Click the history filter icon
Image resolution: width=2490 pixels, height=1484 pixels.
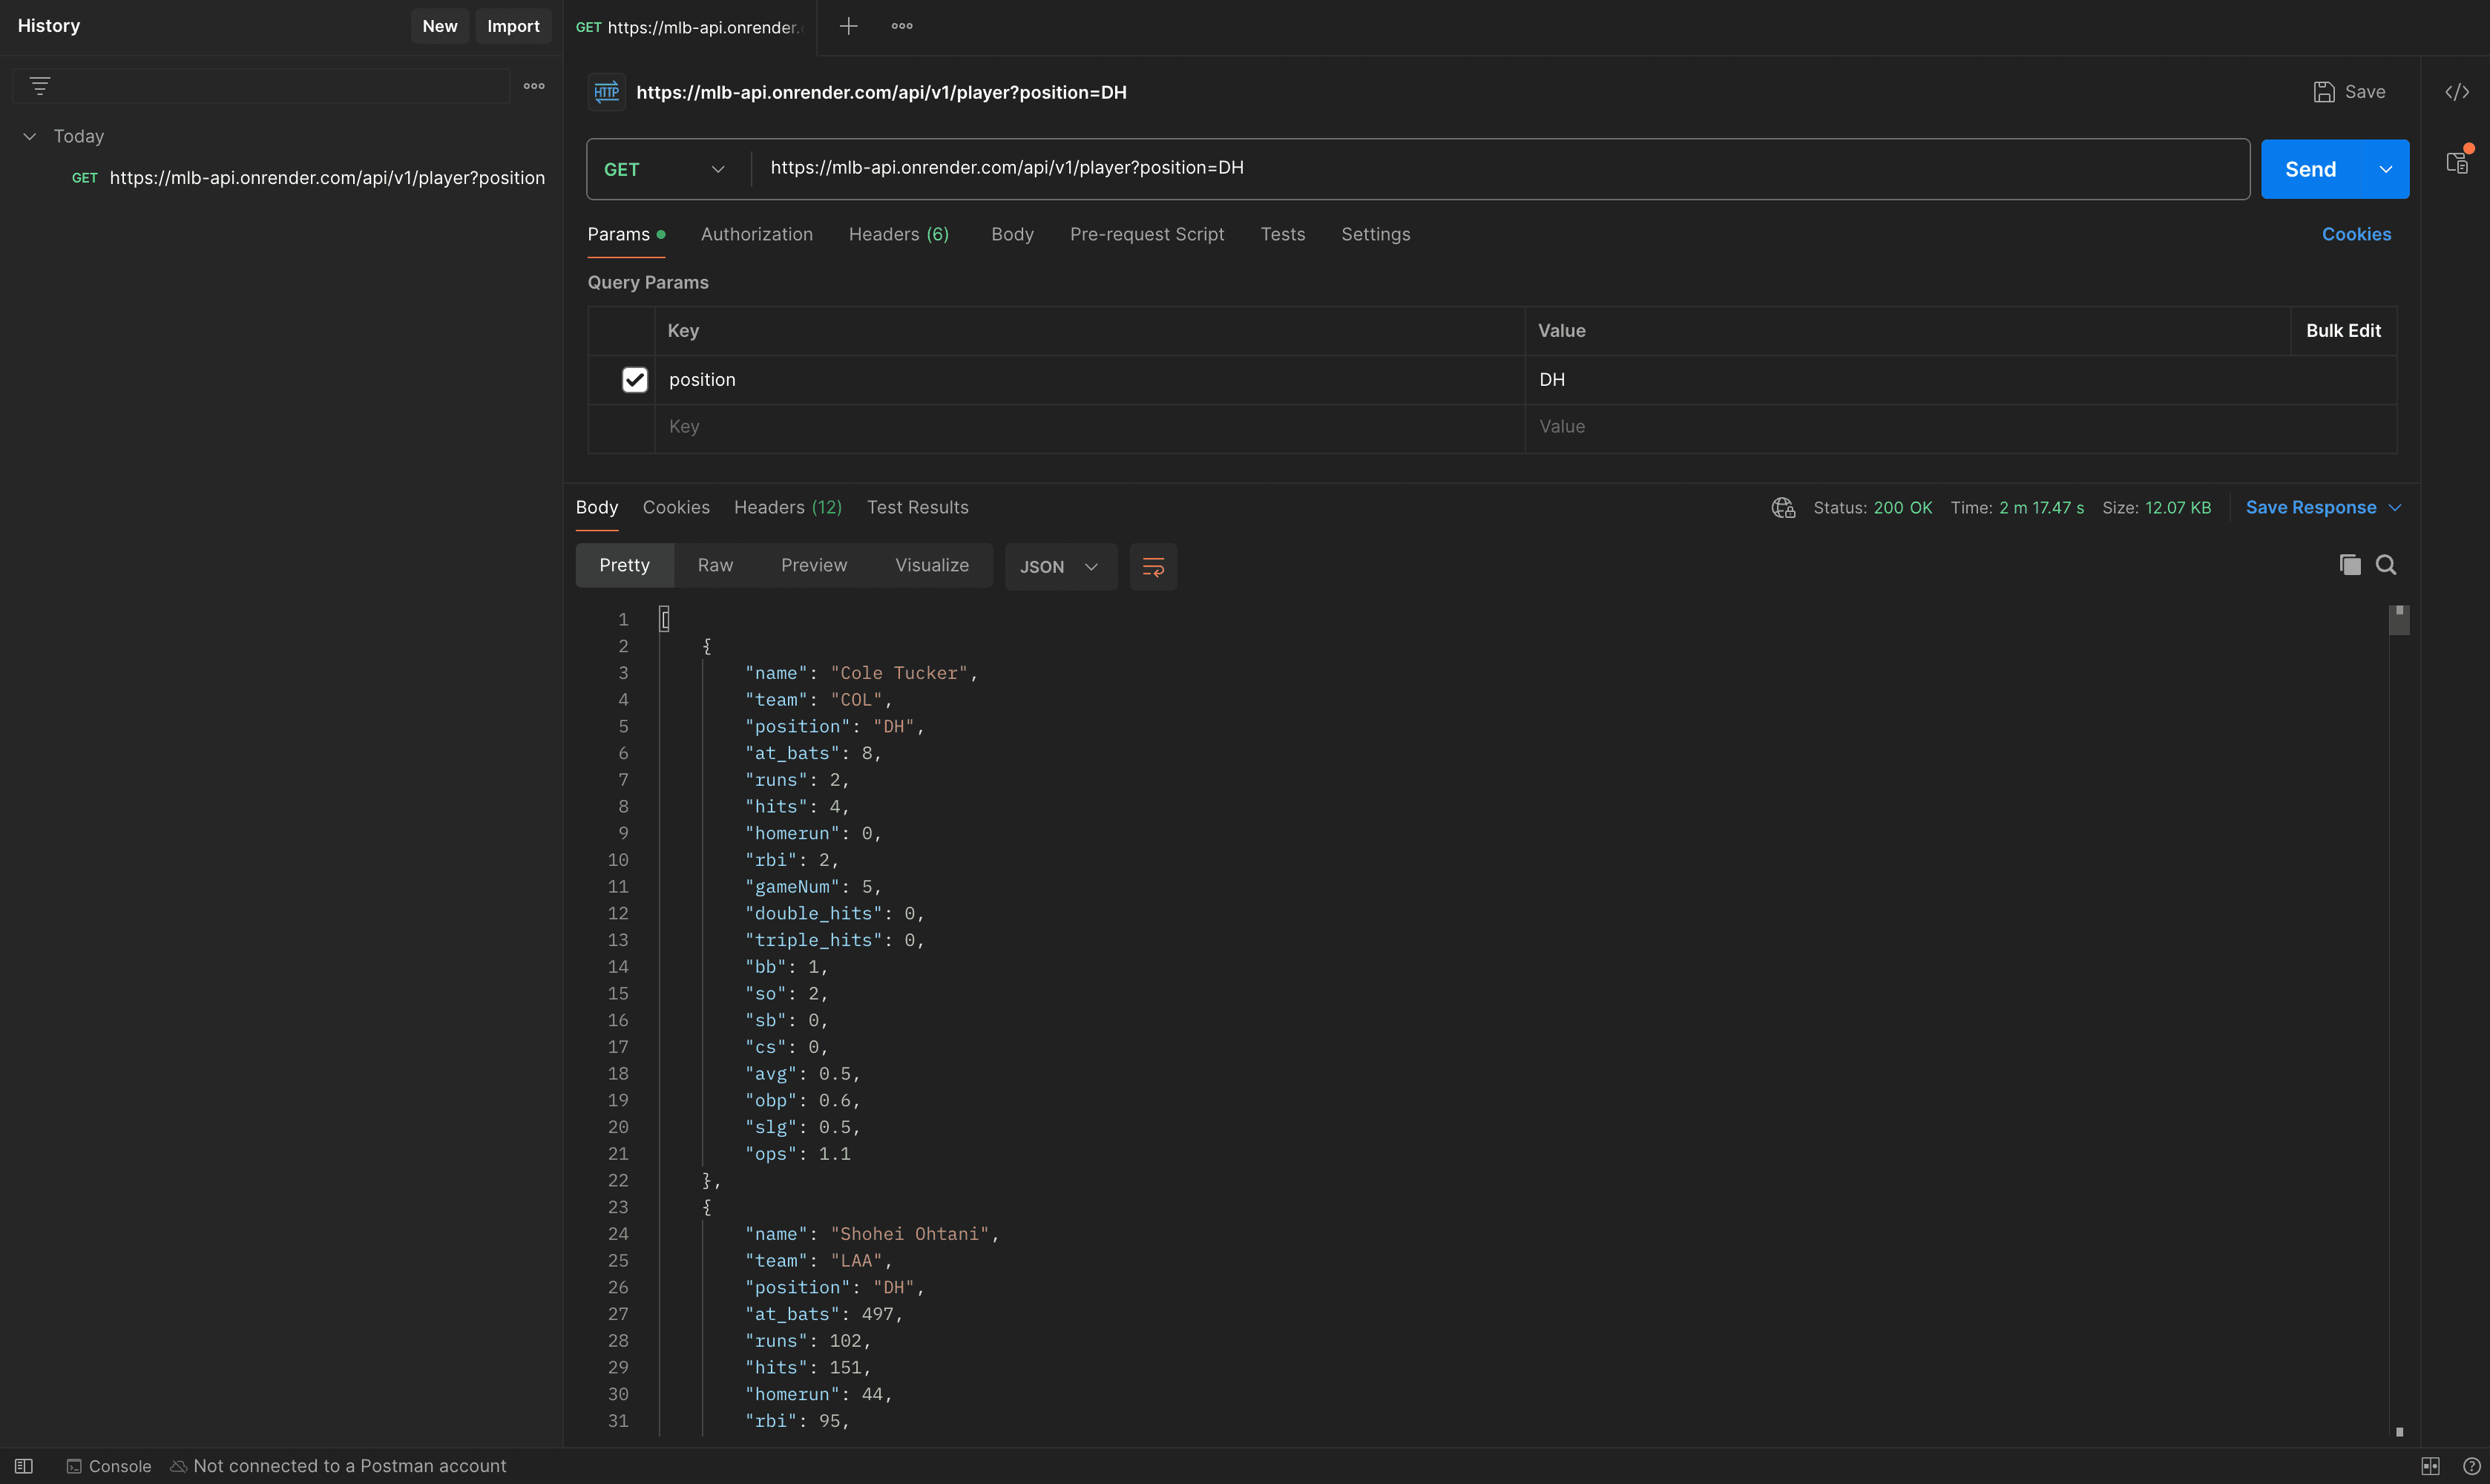click(40, 86)
